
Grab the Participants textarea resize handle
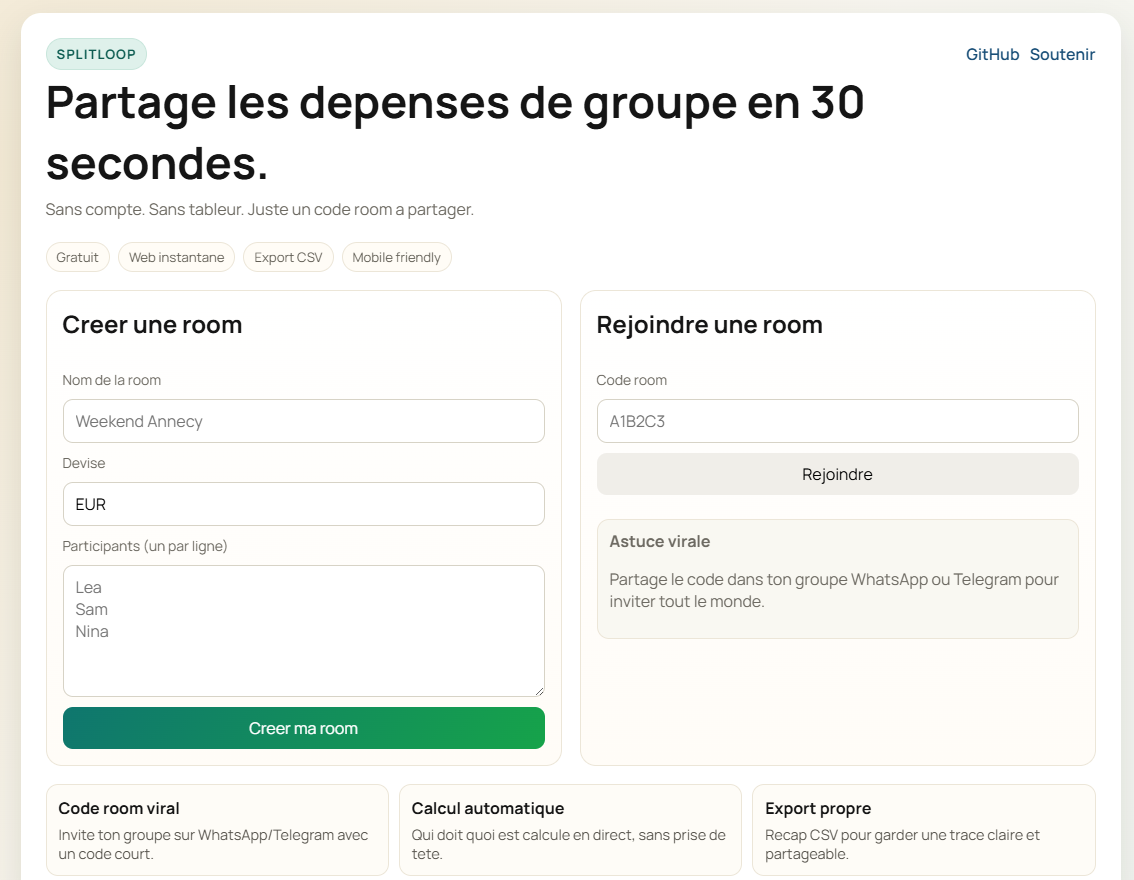[x=539, y=691]
